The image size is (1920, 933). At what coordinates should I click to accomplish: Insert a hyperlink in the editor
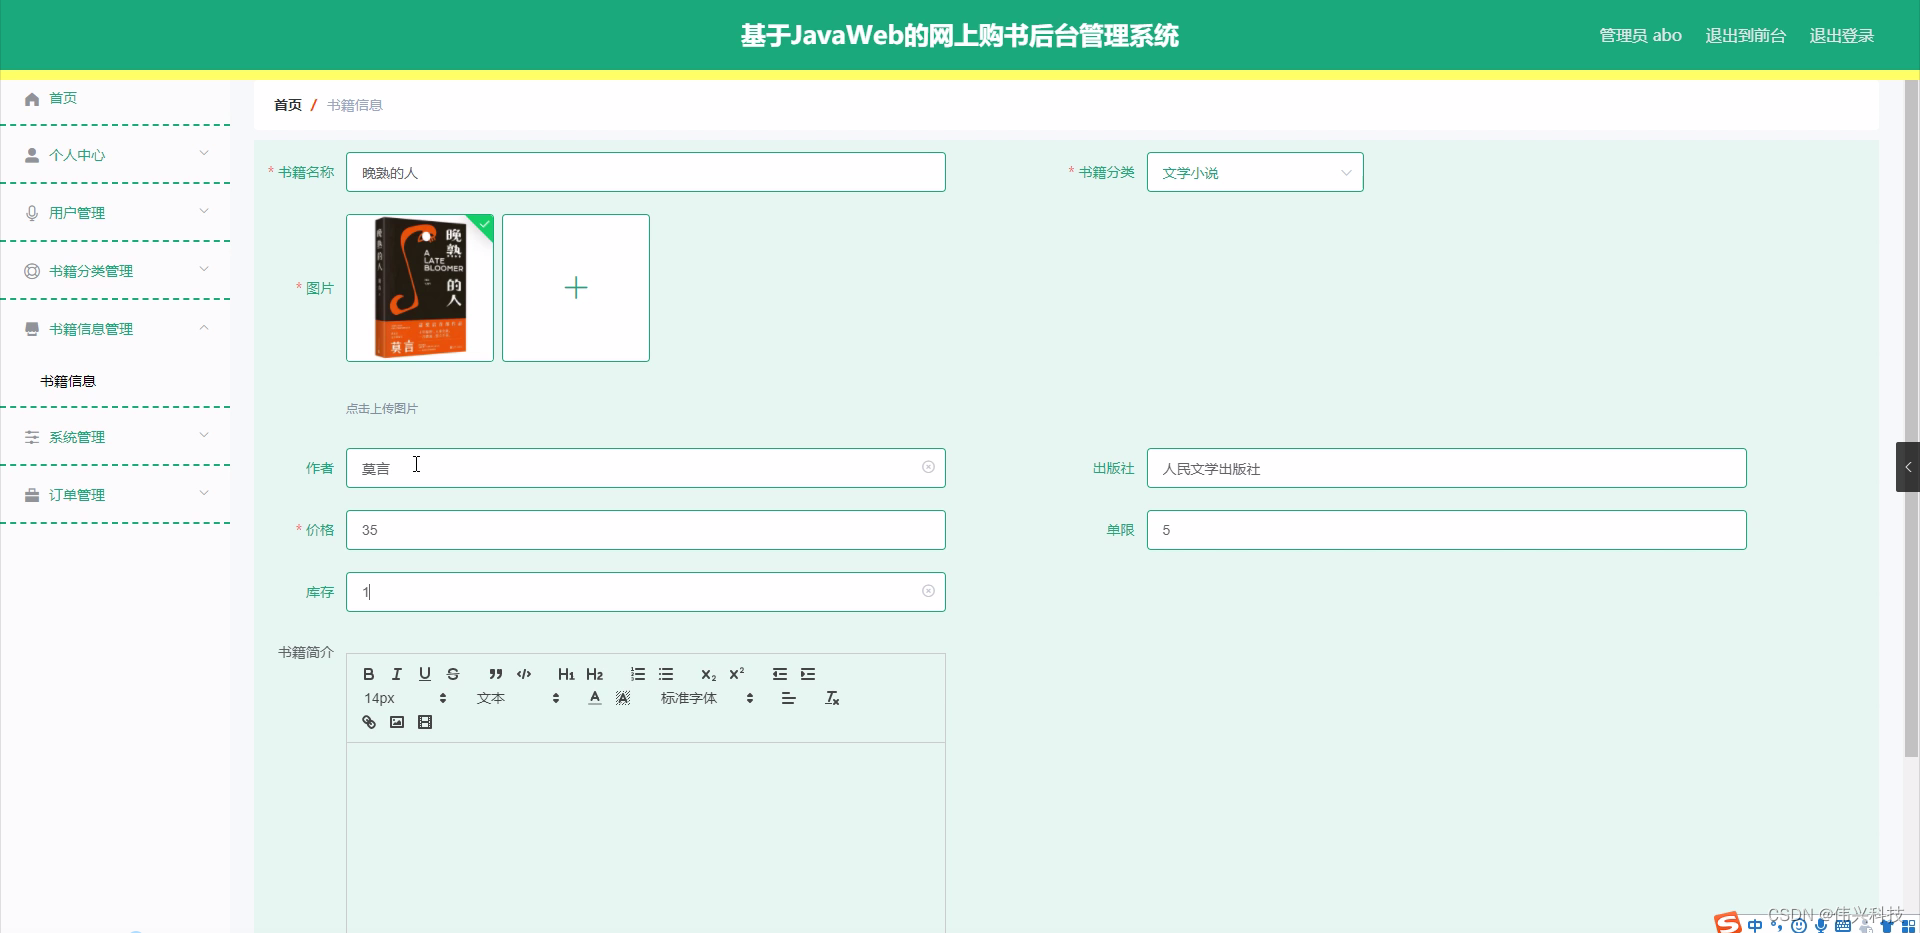click(368, 722)
